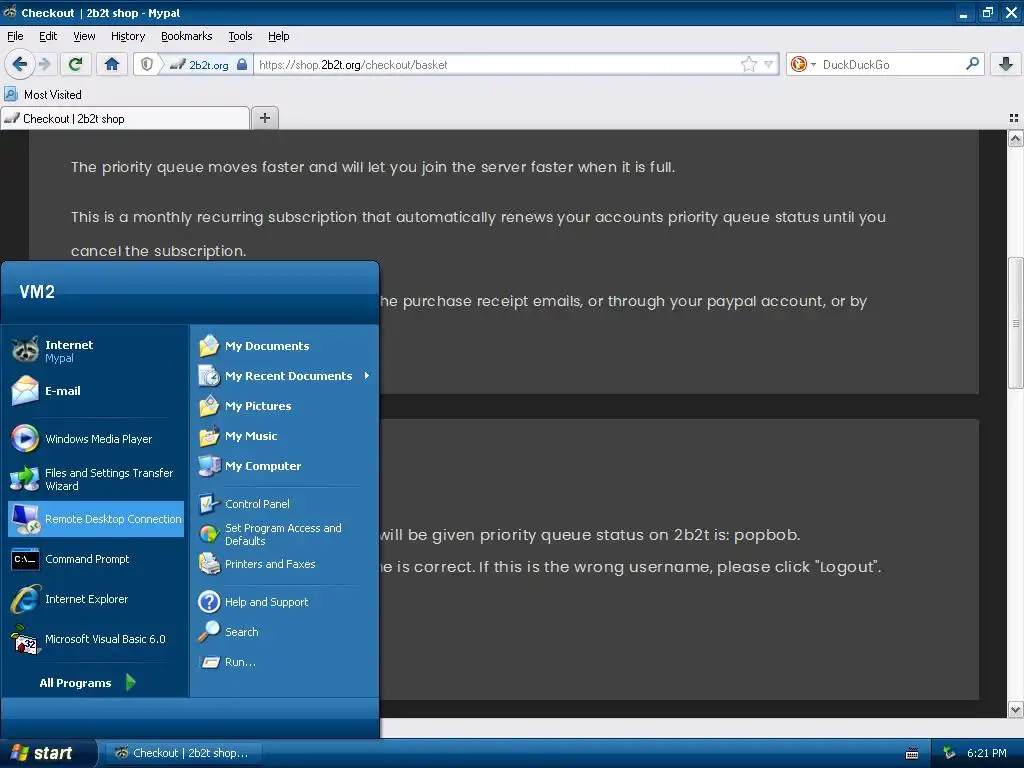Focus the DuckDuckGo search field
Viewport: 1024px width, 768px height.
(x=891, y=65)
